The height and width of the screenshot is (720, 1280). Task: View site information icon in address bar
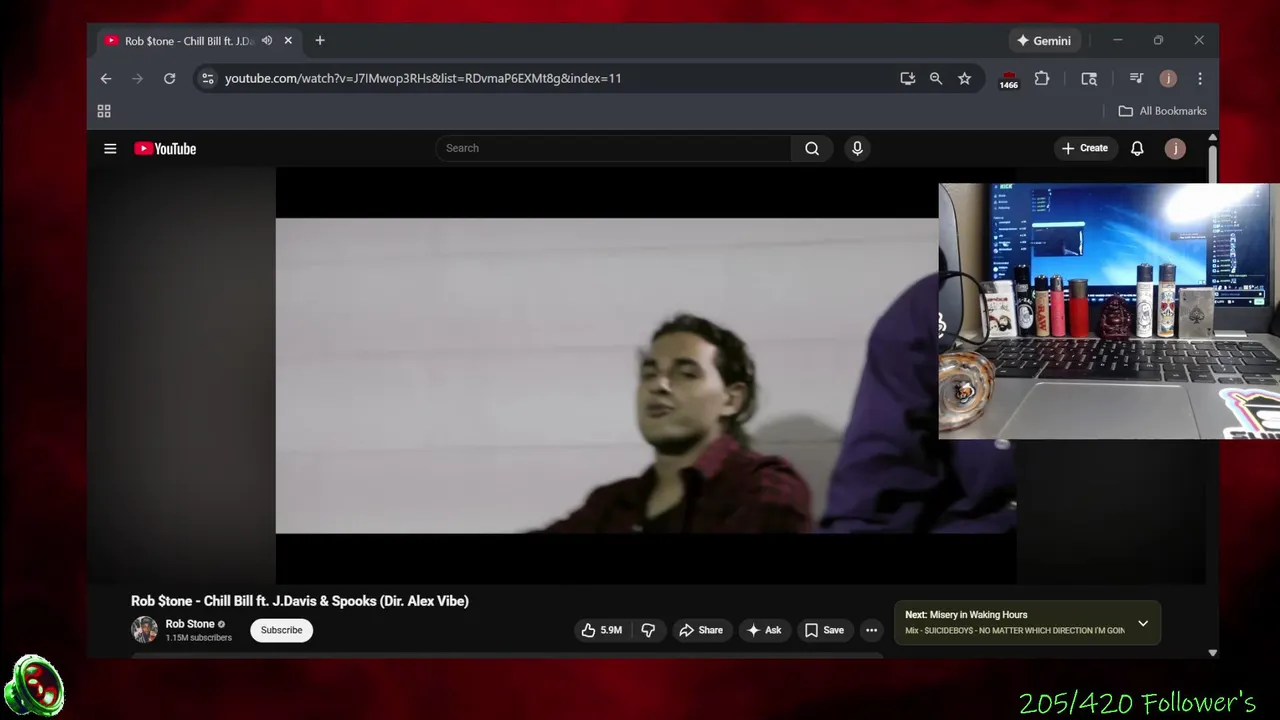[207, 78]
